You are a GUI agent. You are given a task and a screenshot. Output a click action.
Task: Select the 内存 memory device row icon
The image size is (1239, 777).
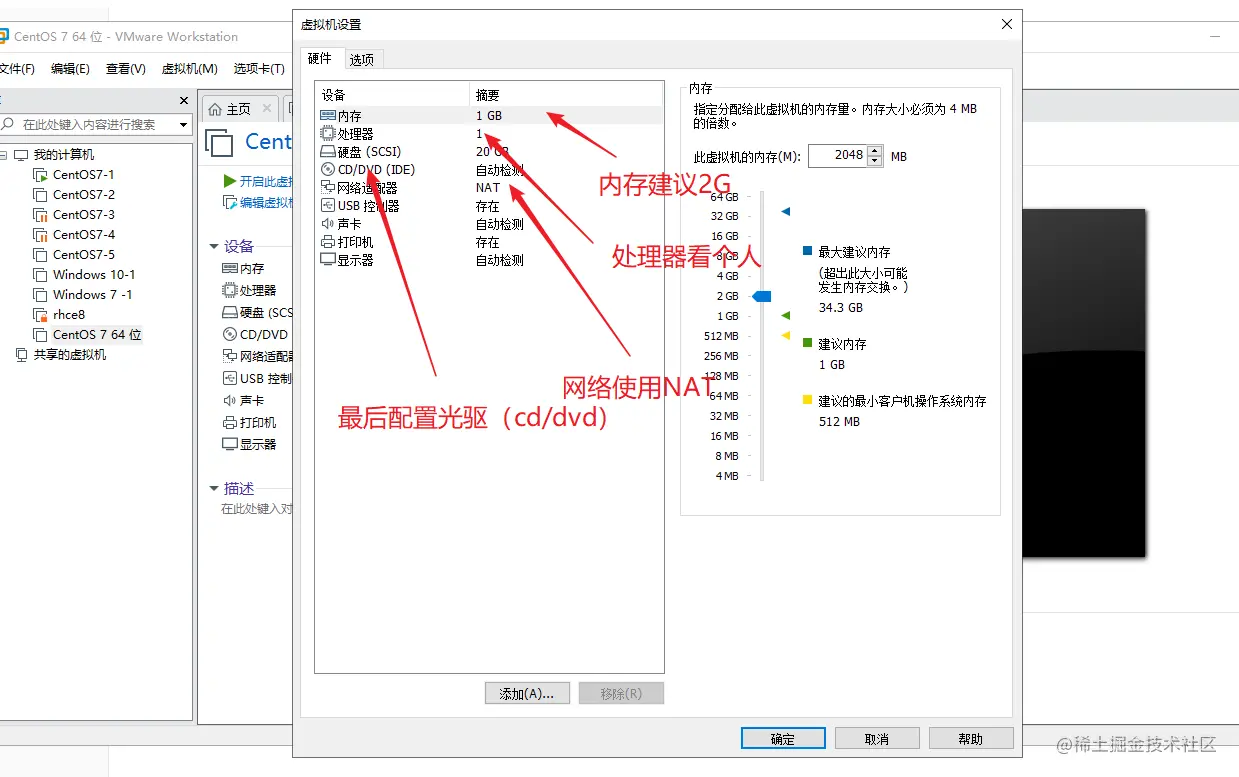(327, 116)
